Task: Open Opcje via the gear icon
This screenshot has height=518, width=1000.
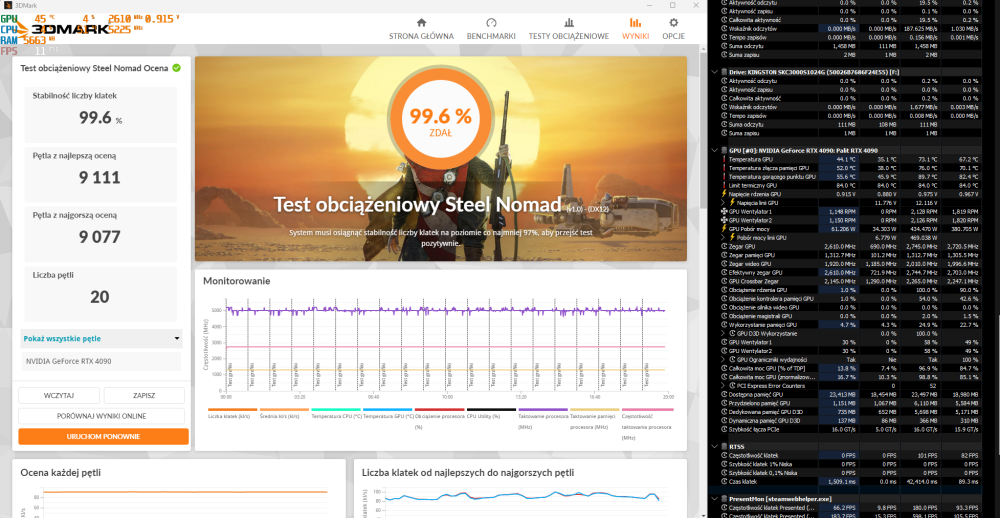Action: [673, 22]
